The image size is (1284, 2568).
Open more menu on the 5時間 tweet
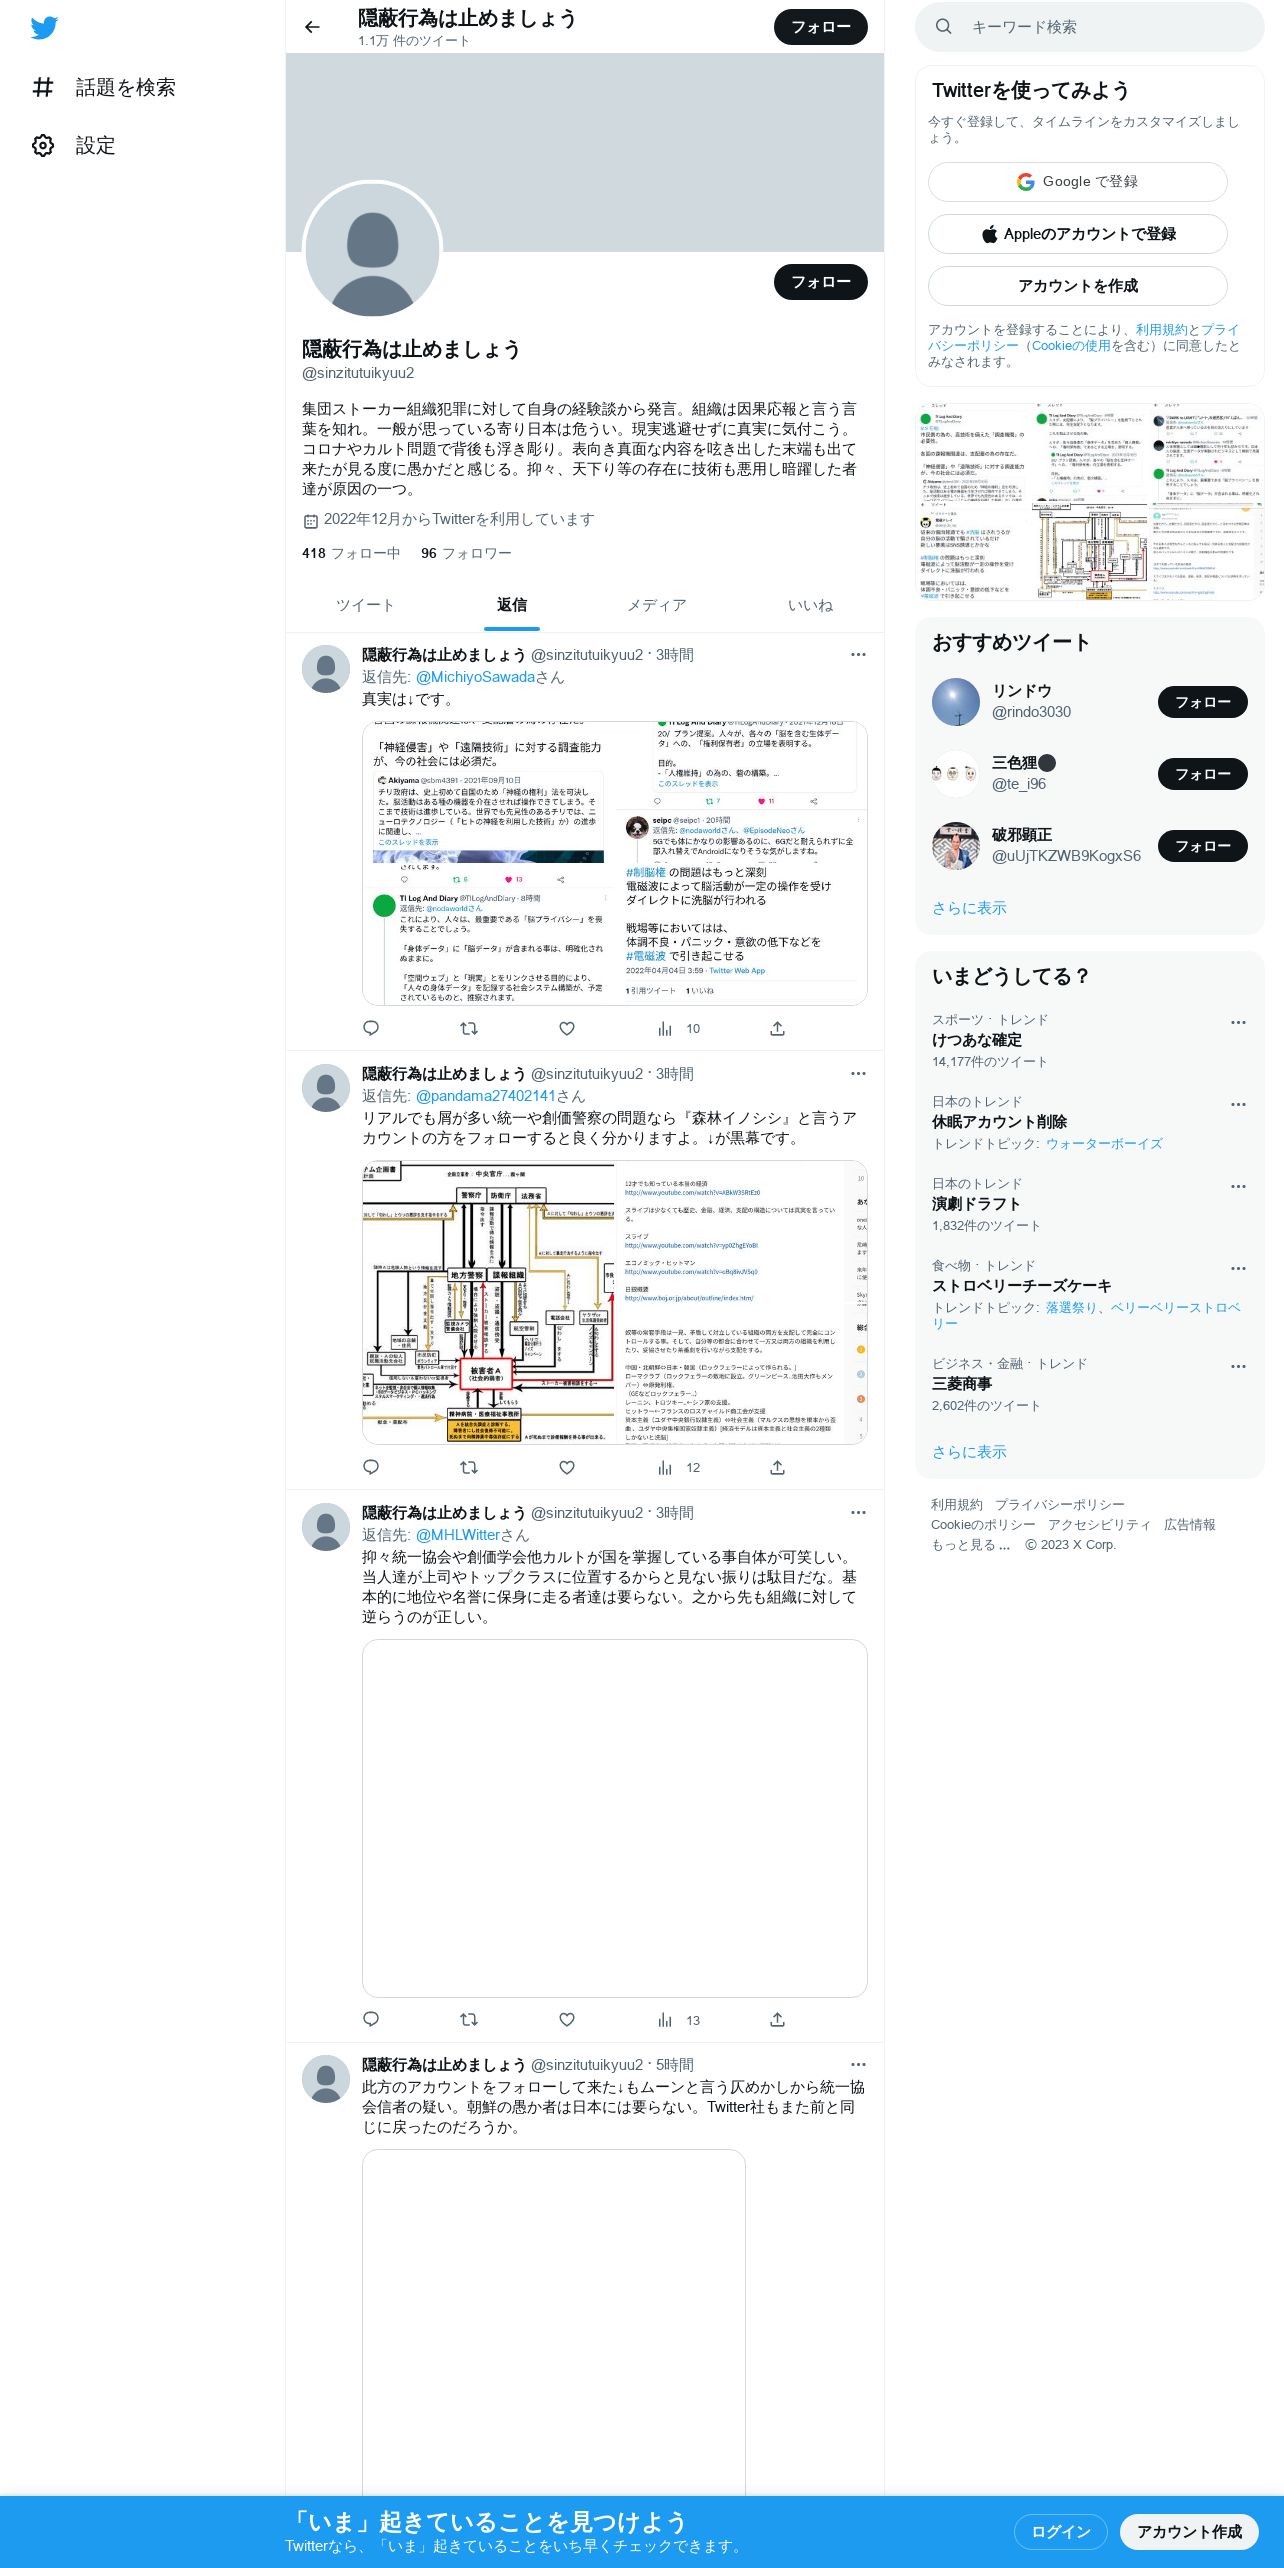click(x=858, y=2065)
